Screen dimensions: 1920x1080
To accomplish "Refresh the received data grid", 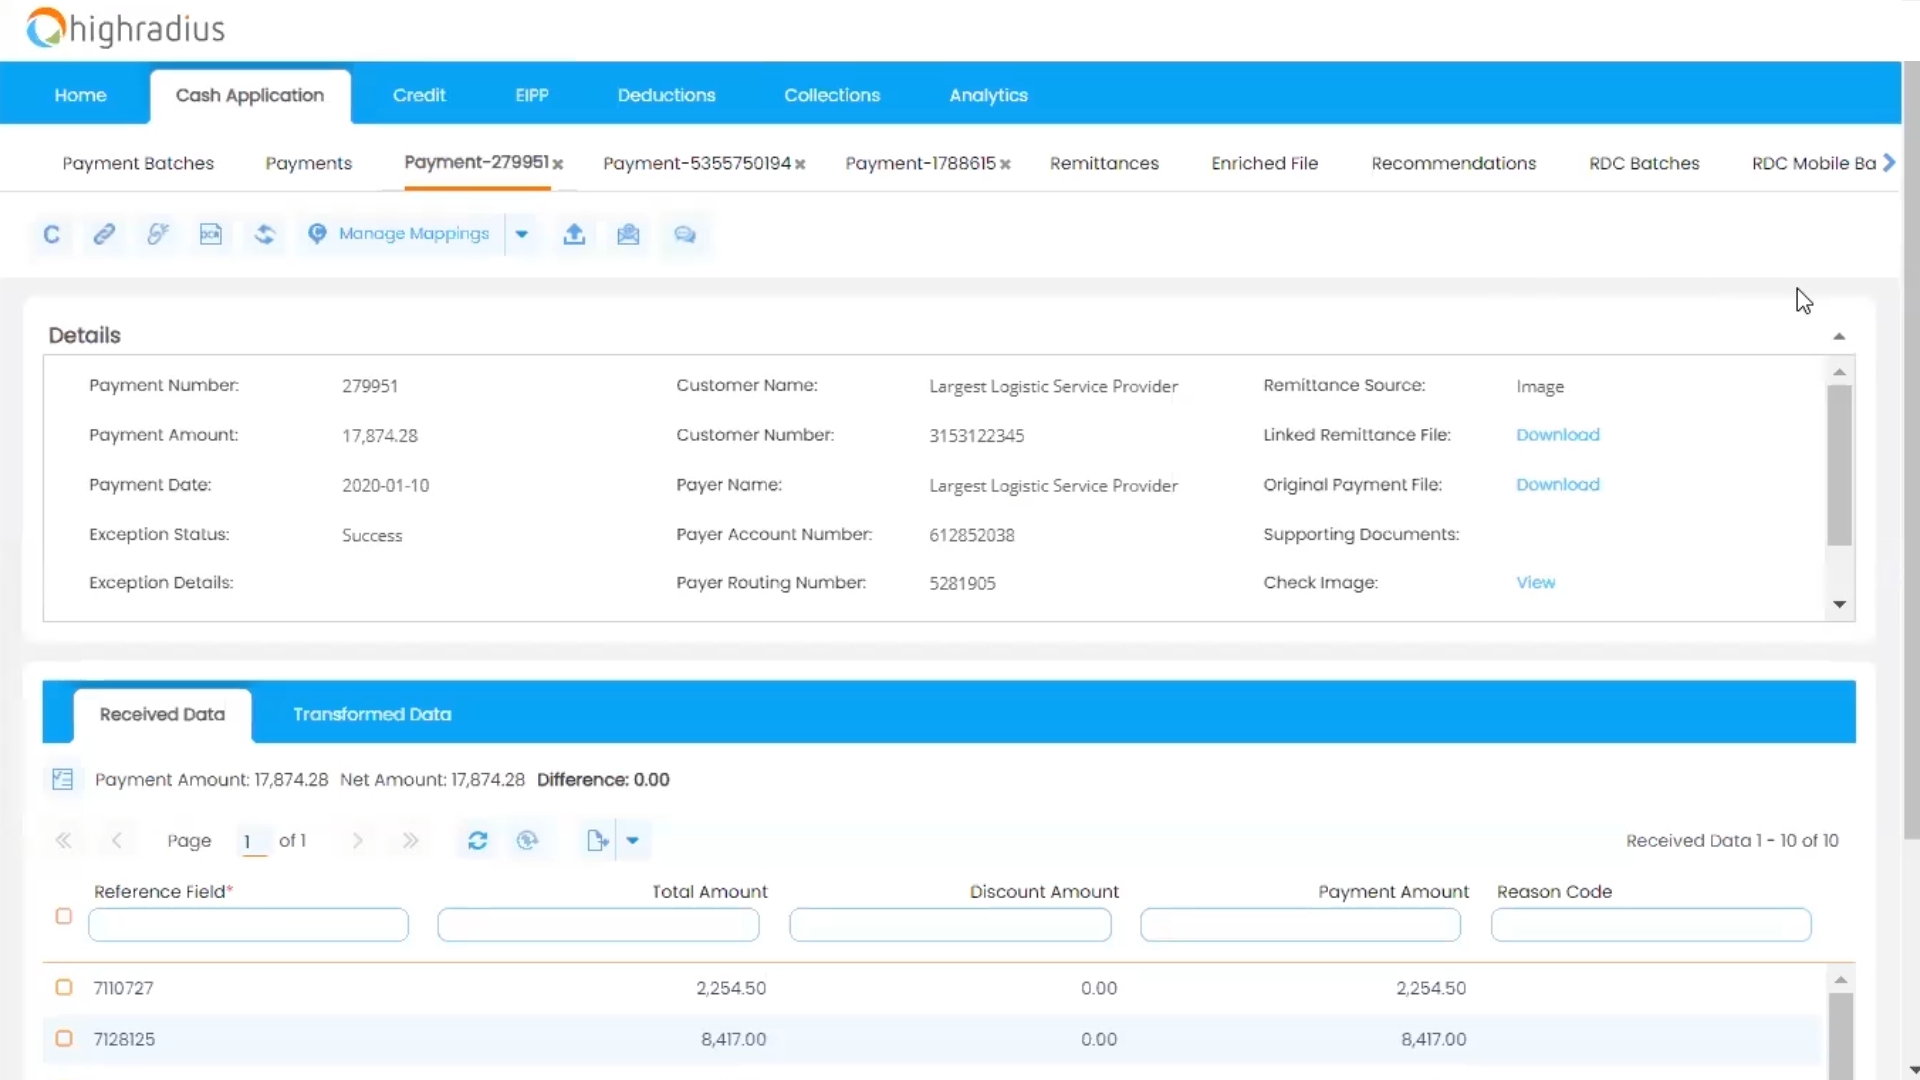I will coord(478,841).
